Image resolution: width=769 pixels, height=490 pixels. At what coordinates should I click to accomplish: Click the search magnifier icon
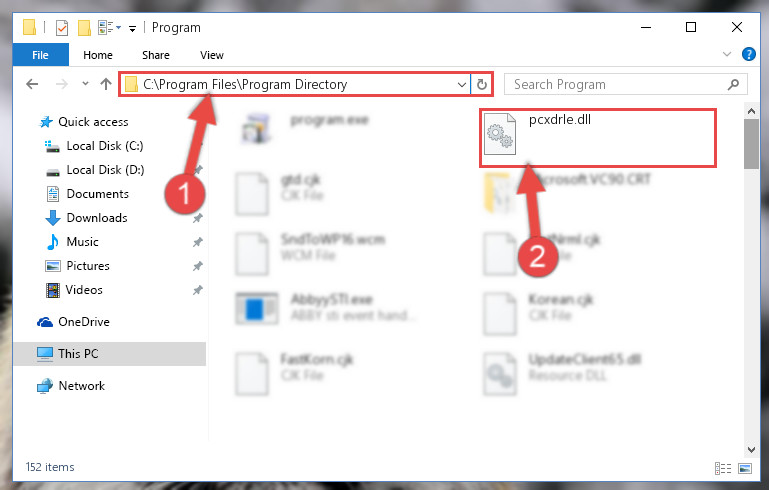[733, 84]
